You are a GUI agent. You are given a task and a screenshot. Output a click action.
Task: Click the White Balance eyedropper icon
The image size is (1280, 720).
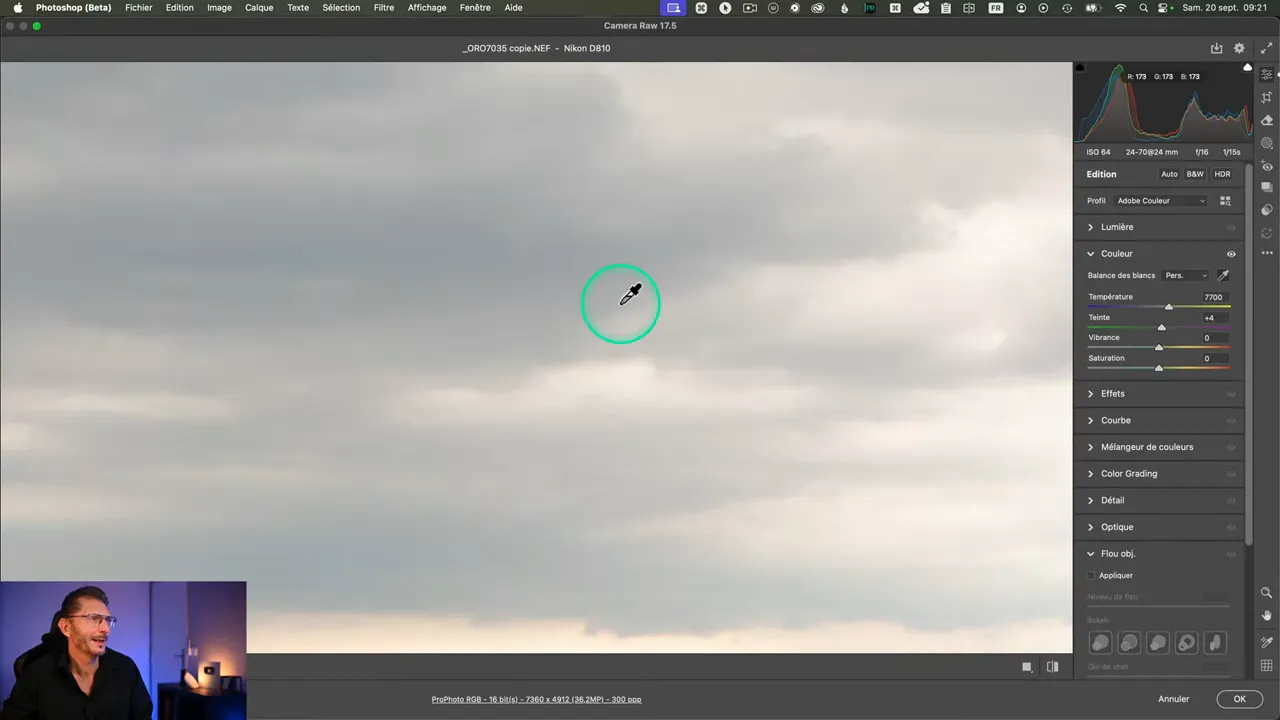1223,275
